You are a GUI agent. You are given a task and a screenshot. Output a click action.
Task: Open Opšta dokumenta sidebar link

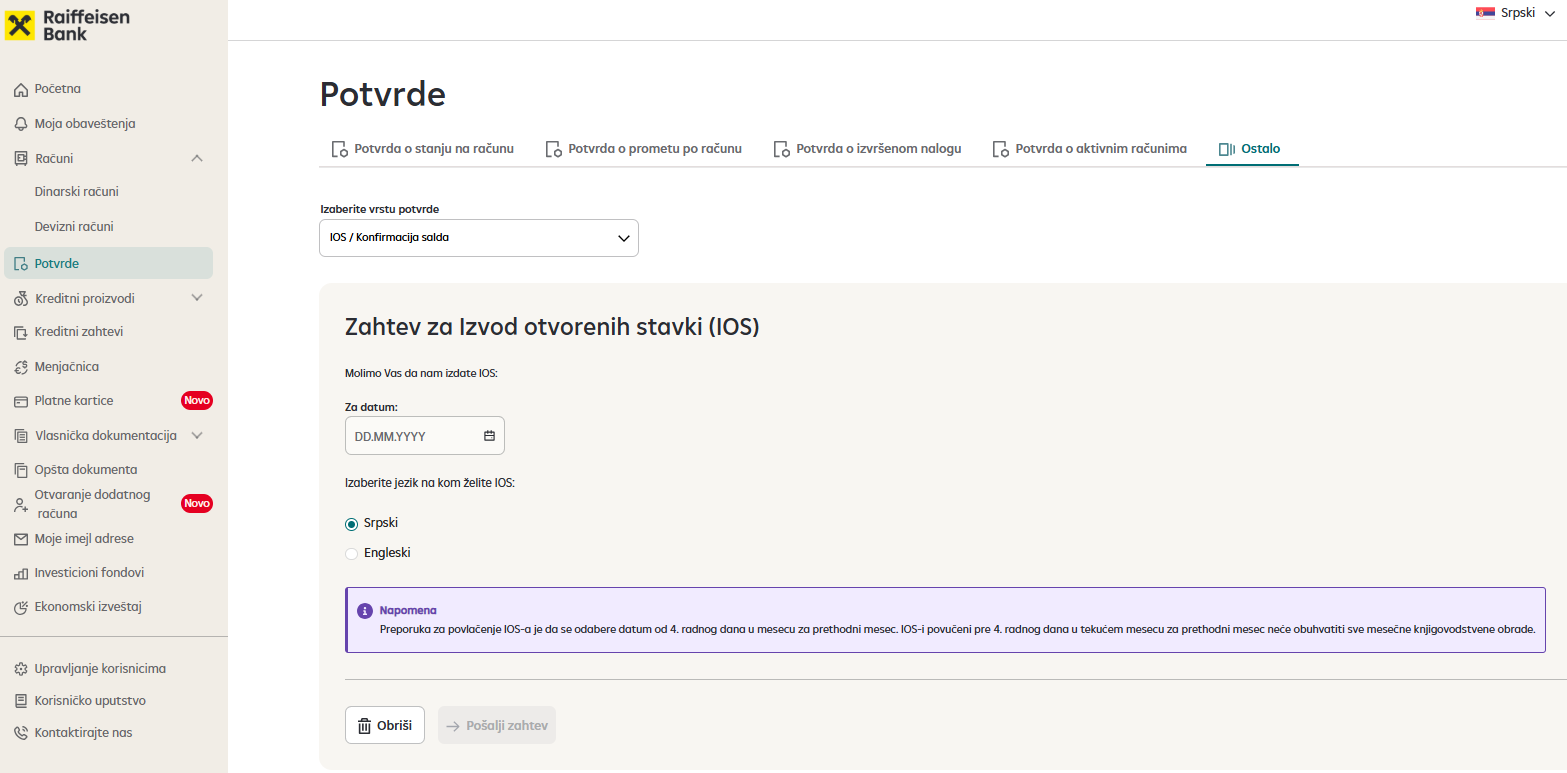[86, 470]
